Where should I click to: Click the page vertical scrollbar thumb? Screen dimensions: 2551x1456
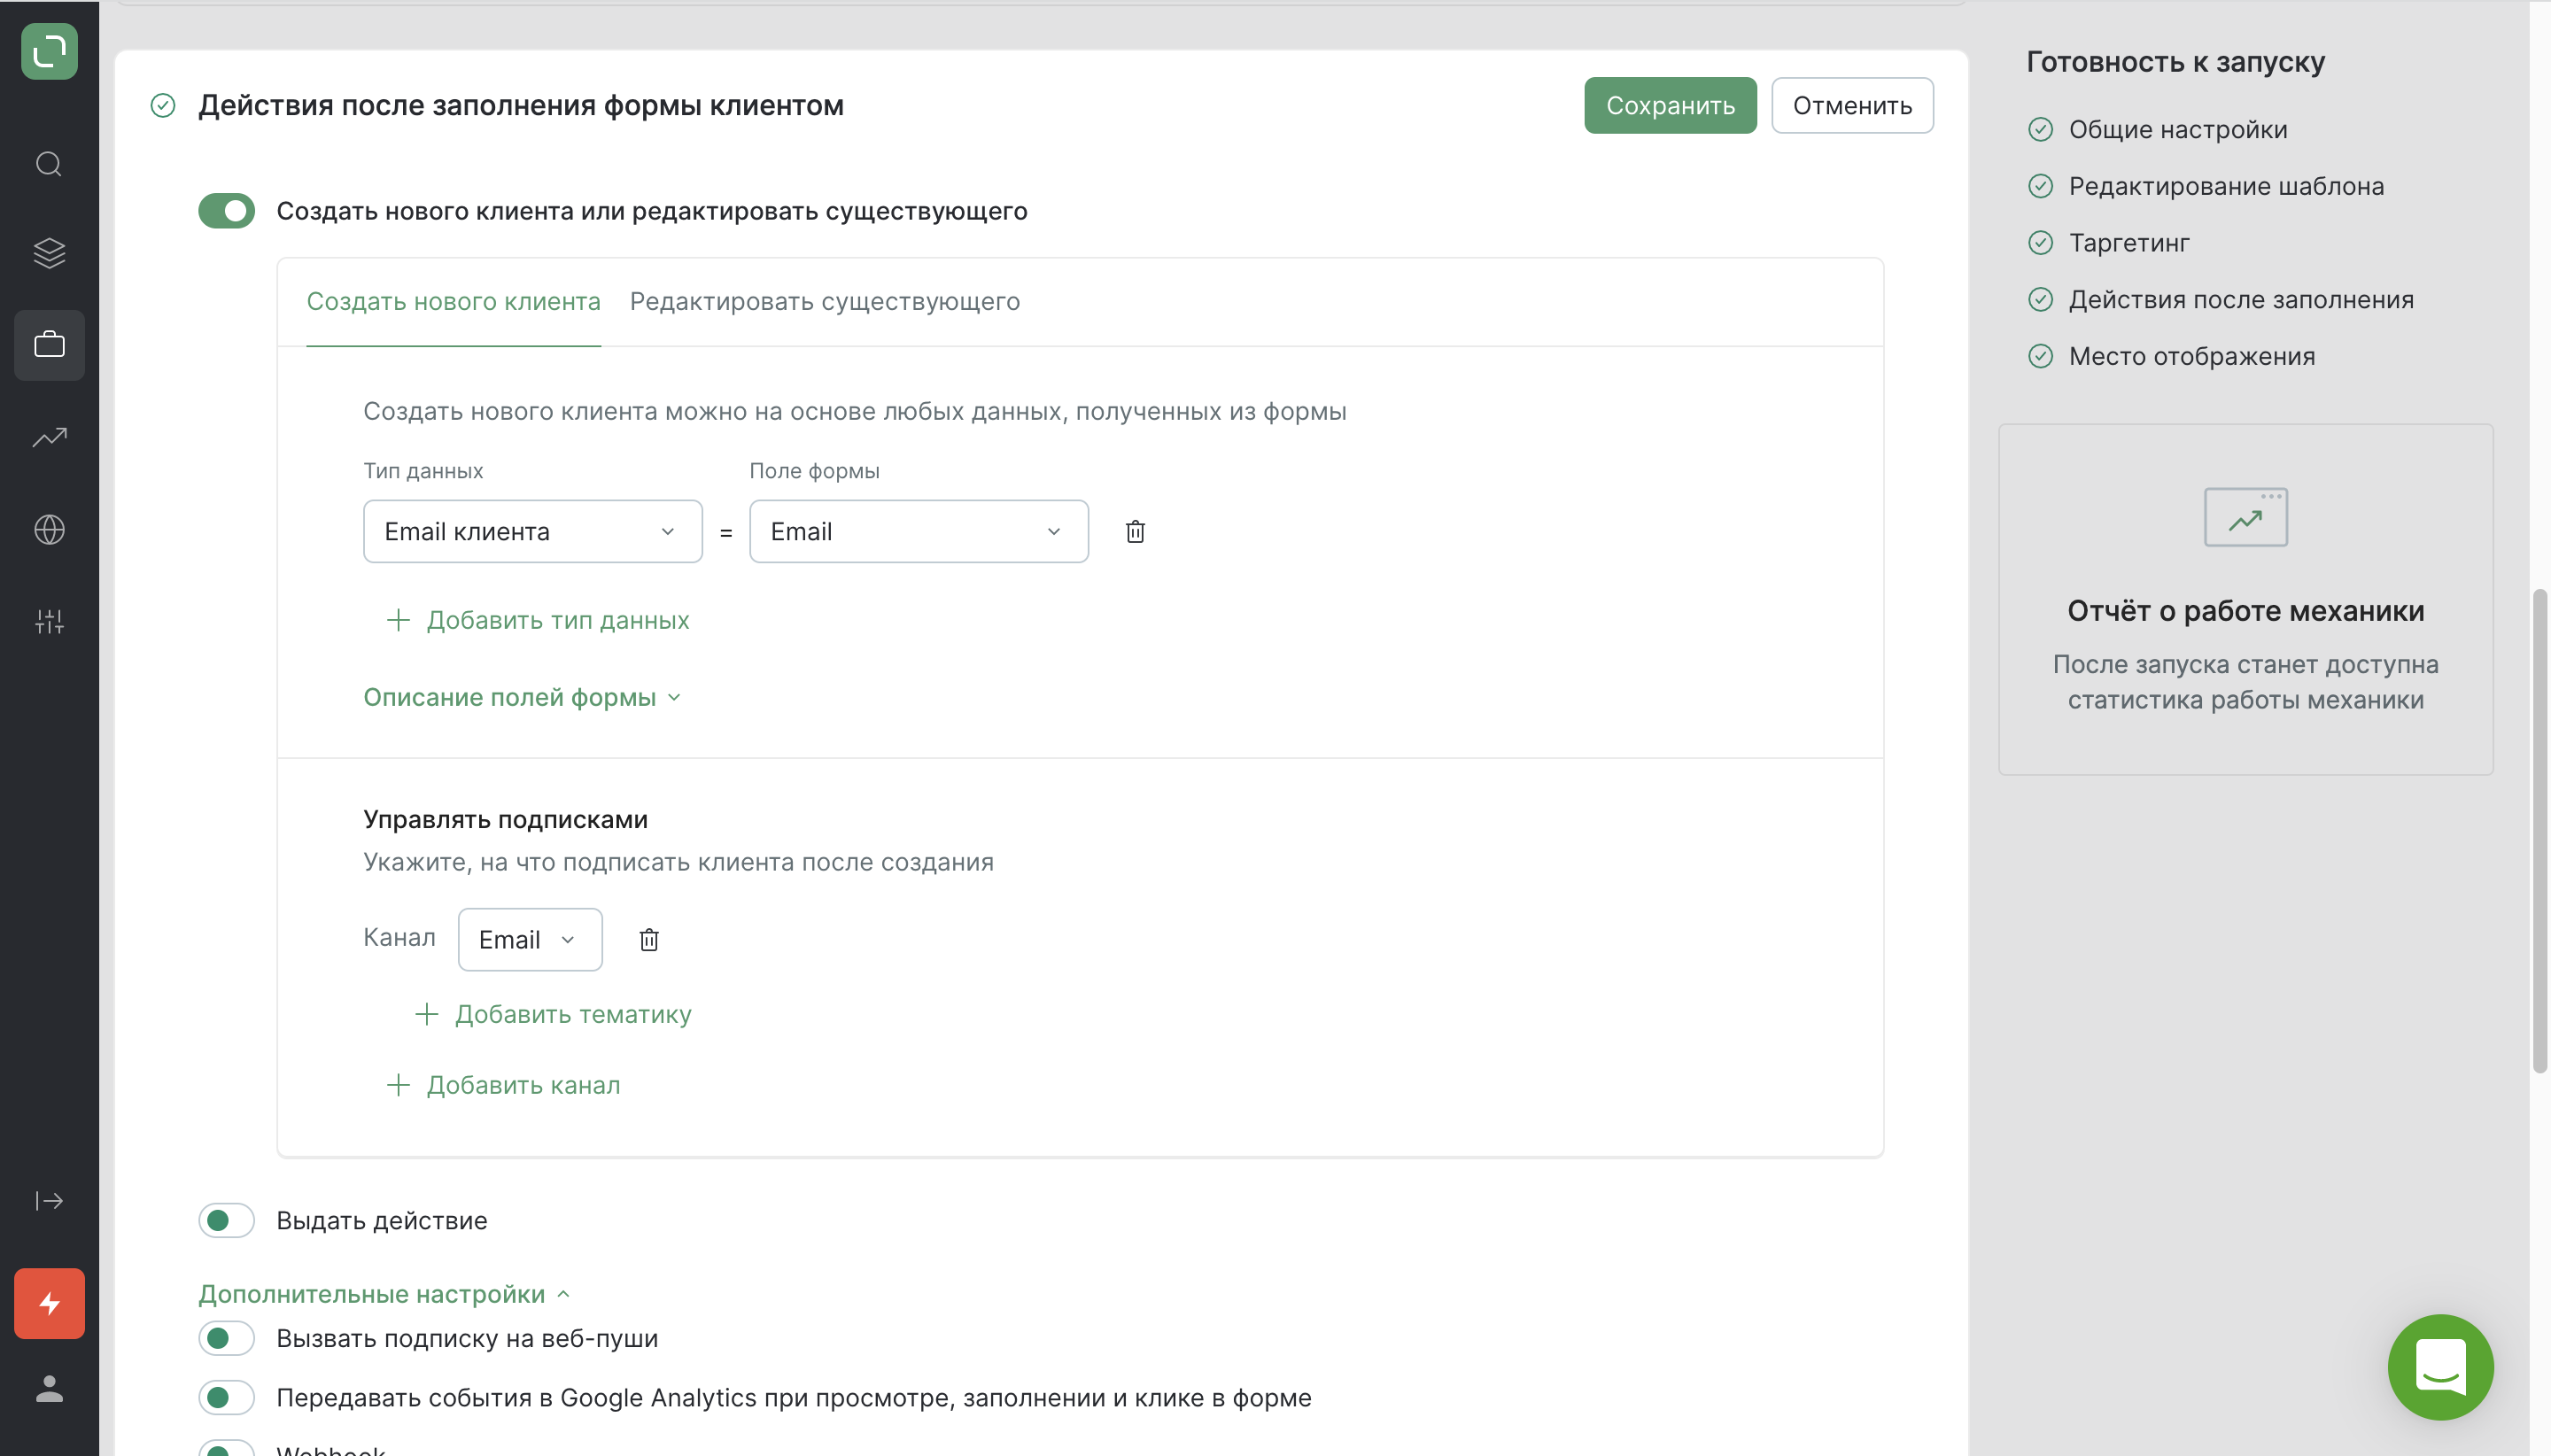[x=2539, y=830]
